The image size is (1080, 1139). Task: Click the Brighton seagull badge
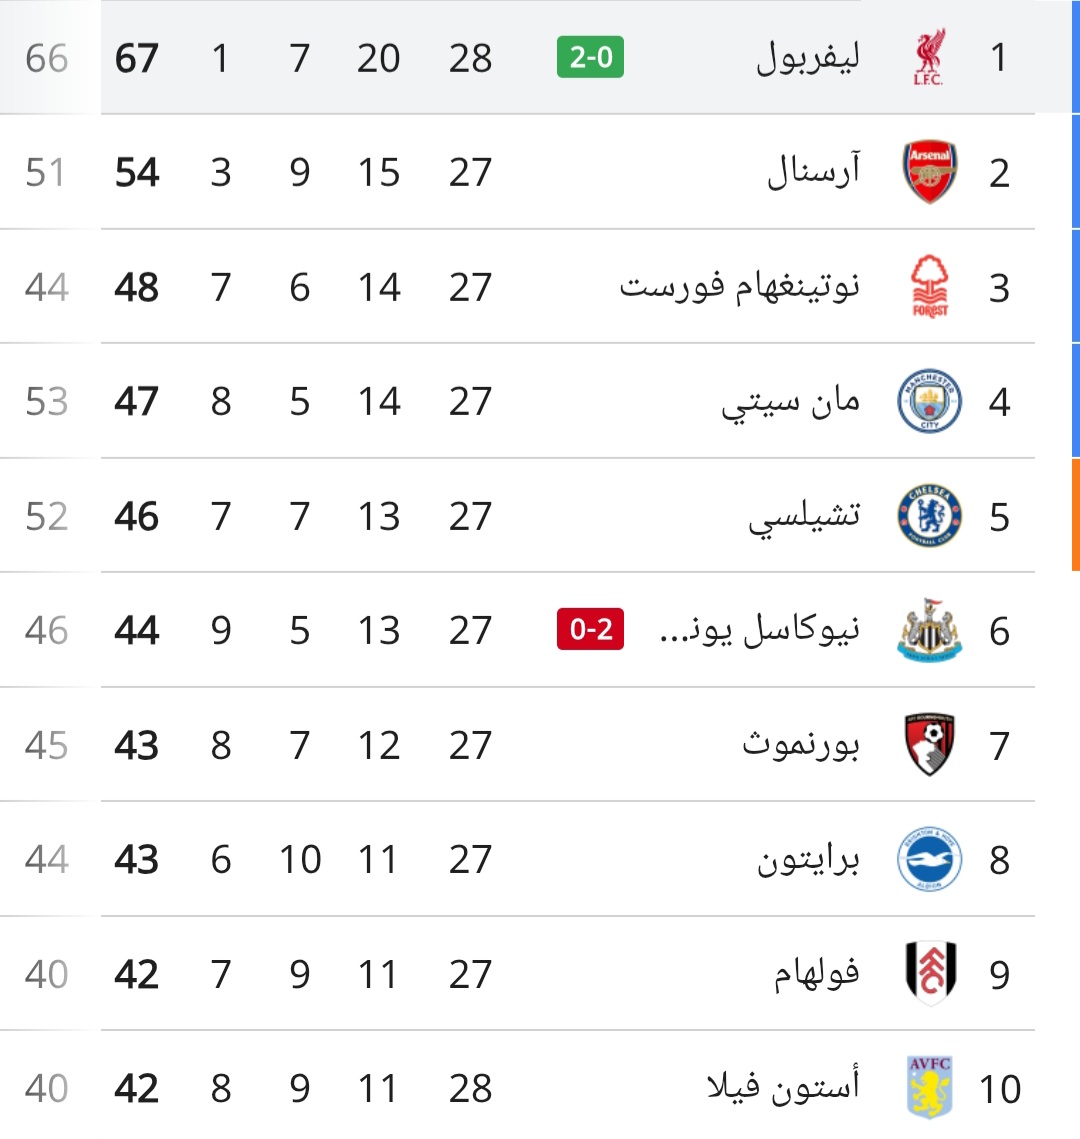click(930, 859)
